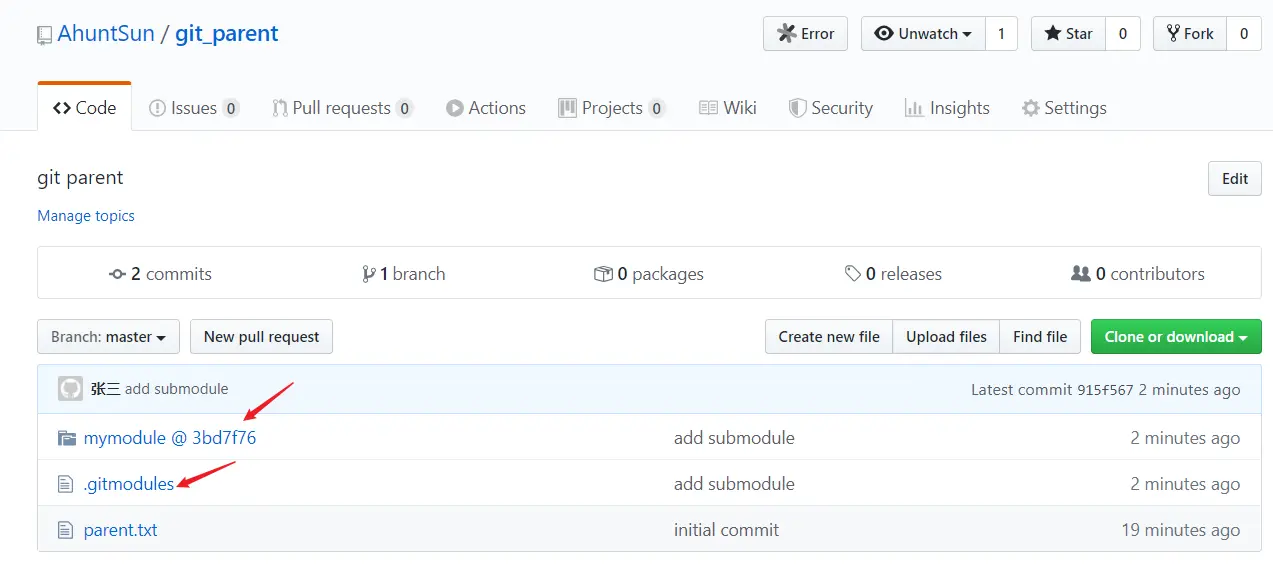Viewport: 1273px width, 569px height.
Task: Click the commit author avatar thumbnail
Action: click(x=70, y=389)
